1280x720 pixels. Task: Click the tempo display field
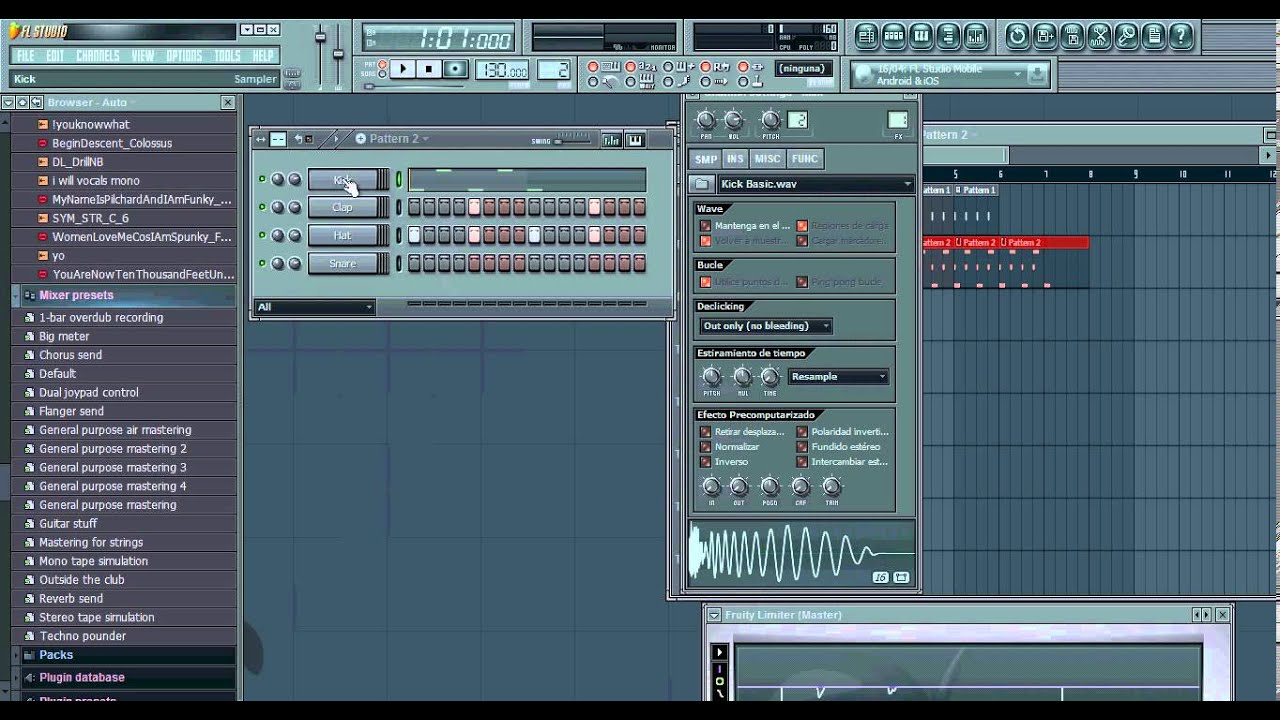502,70
